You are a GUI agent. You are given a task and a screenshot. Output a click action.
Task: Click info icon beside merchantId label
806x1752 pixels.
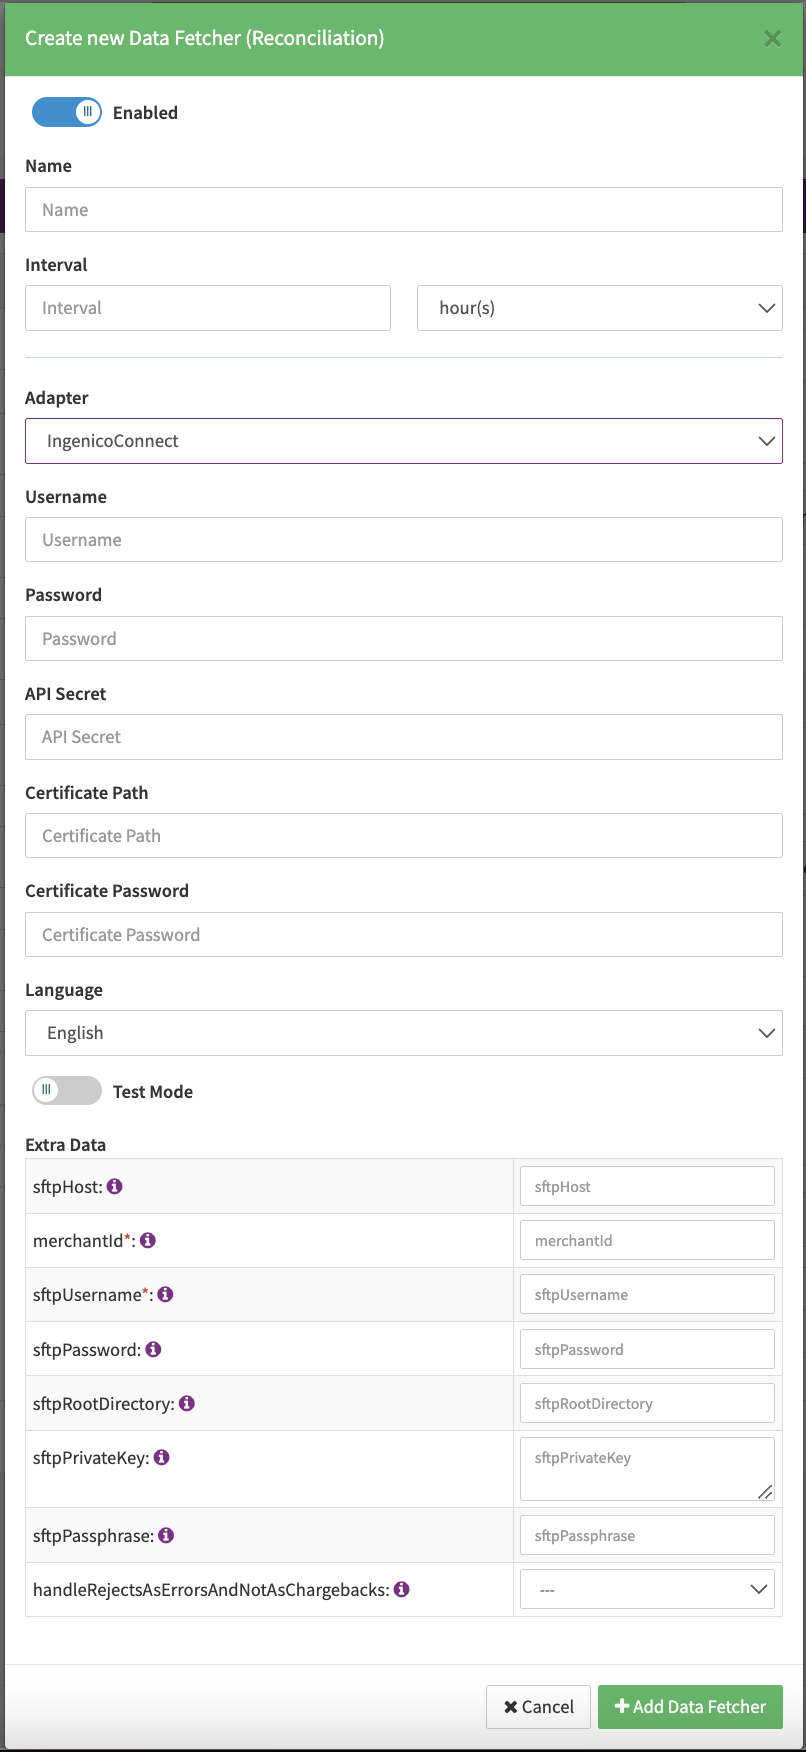coord(148,1240)
